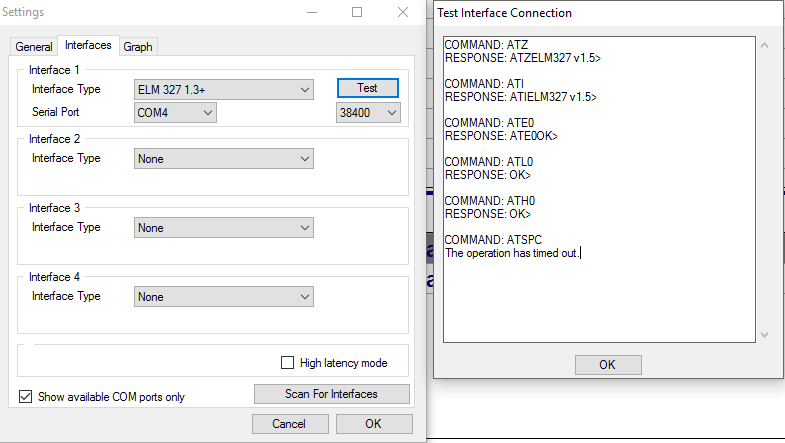Viewport: 785px width, 443px height.
Task: Uncheck Show available COM ports only
Action: point(26,397)
